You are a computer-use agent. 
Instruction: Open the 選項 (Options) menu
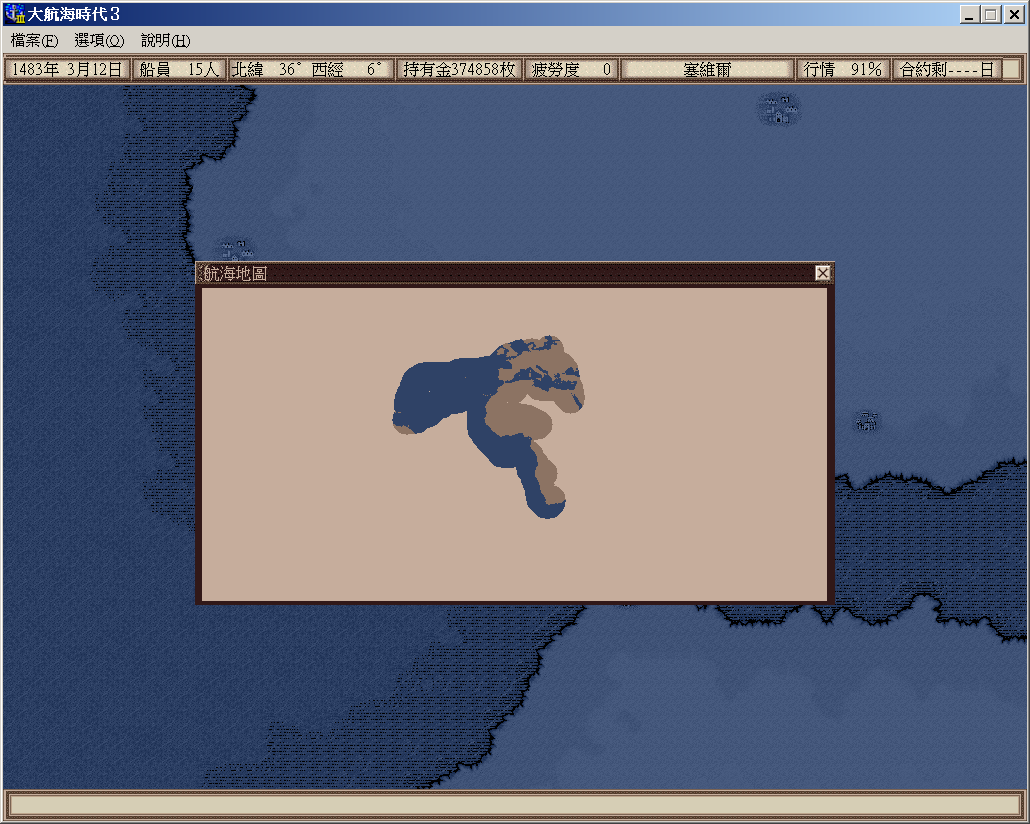[99, 41]
